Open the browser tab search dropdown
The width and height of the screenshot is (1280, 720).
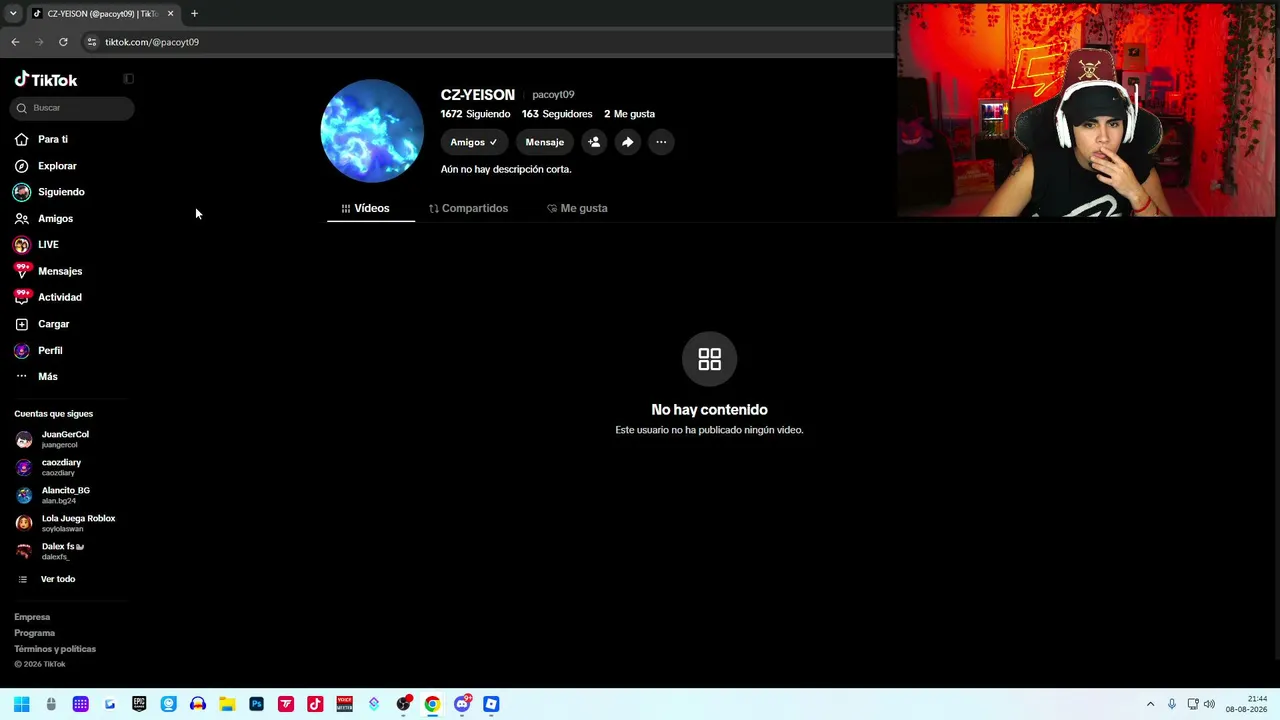[x=13, y=14]
